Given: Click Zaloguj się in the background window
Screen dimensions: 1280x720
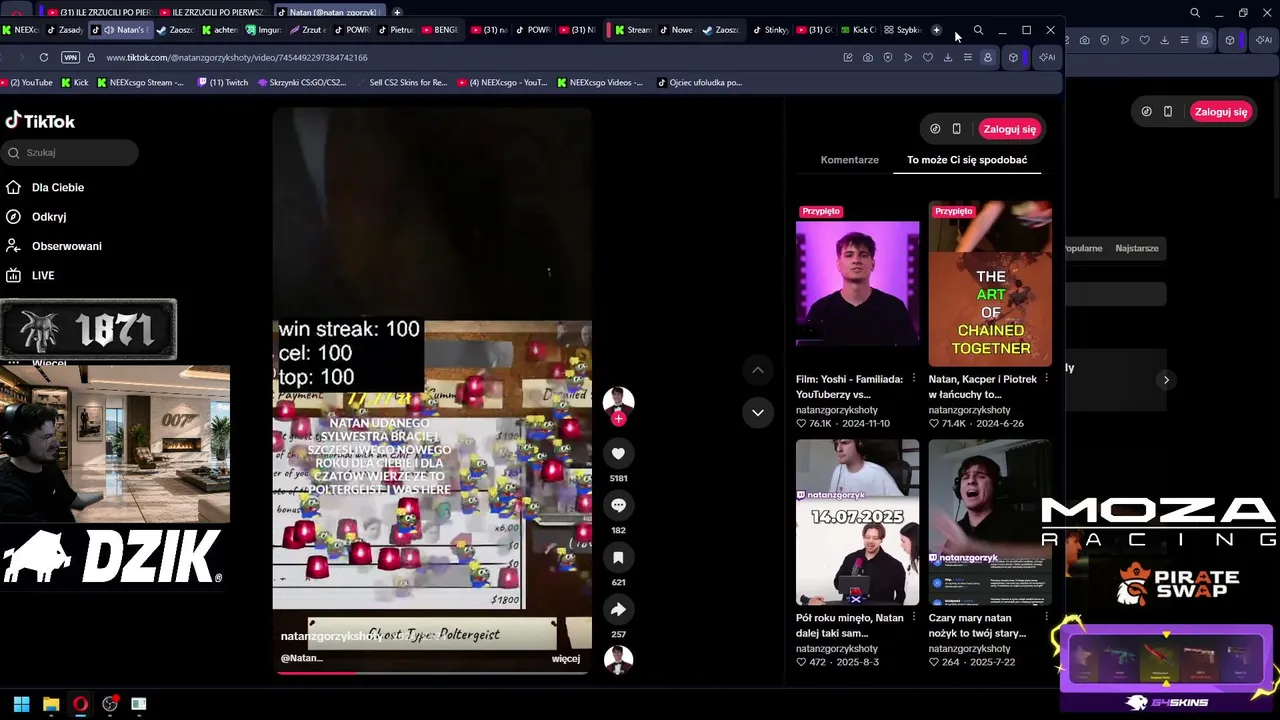Looking at the screenshot, I should (1221, 112).
